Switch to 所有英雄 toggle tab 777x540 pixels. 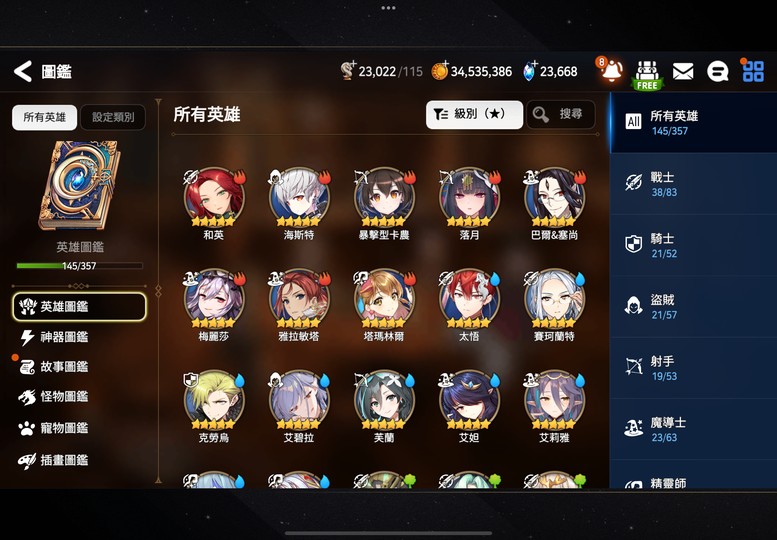(x=44, y=117)
